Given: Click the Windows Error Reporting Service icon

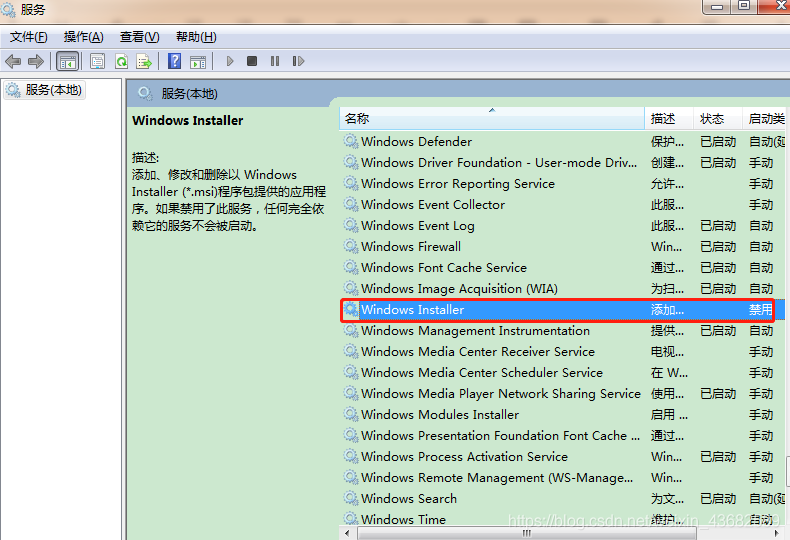Looking at the screenshot, I should click(x=351, y=183).
